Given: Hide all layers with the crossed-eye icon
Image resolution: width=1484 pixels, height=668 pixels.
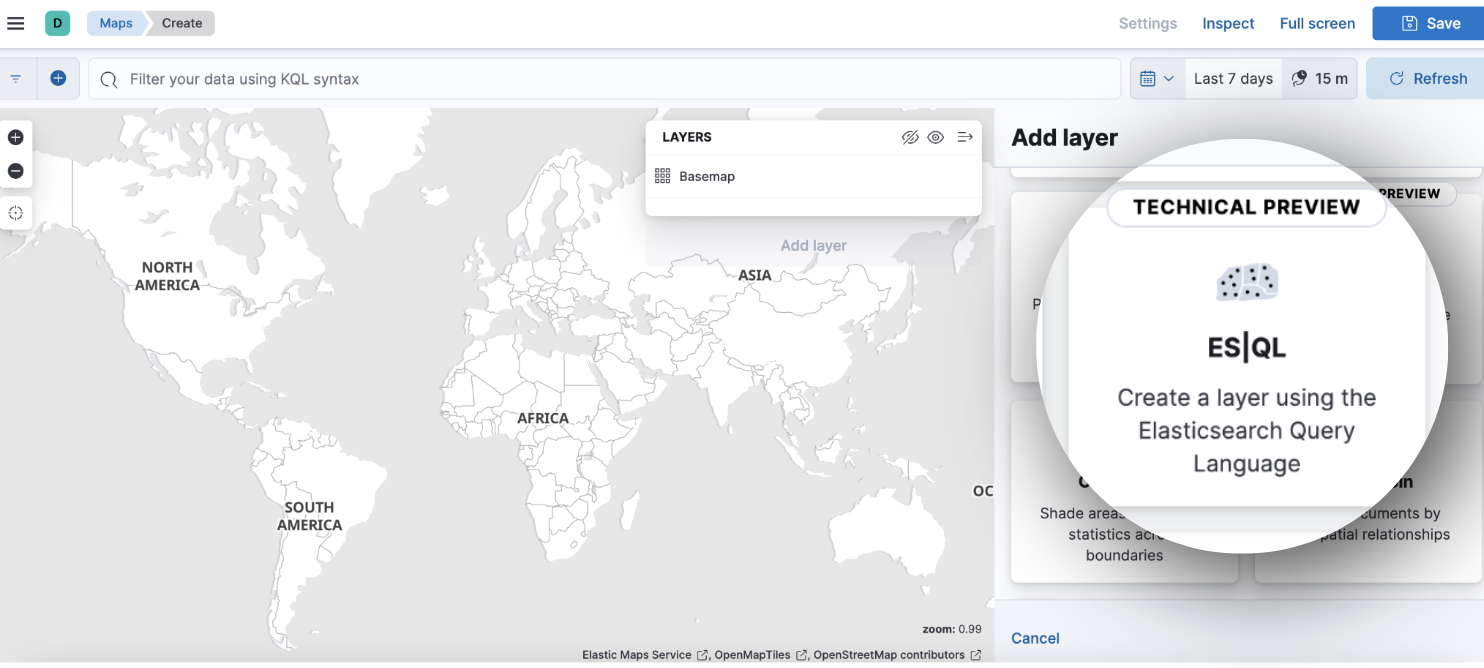Looking at the screenshot, I should [910, 137].
